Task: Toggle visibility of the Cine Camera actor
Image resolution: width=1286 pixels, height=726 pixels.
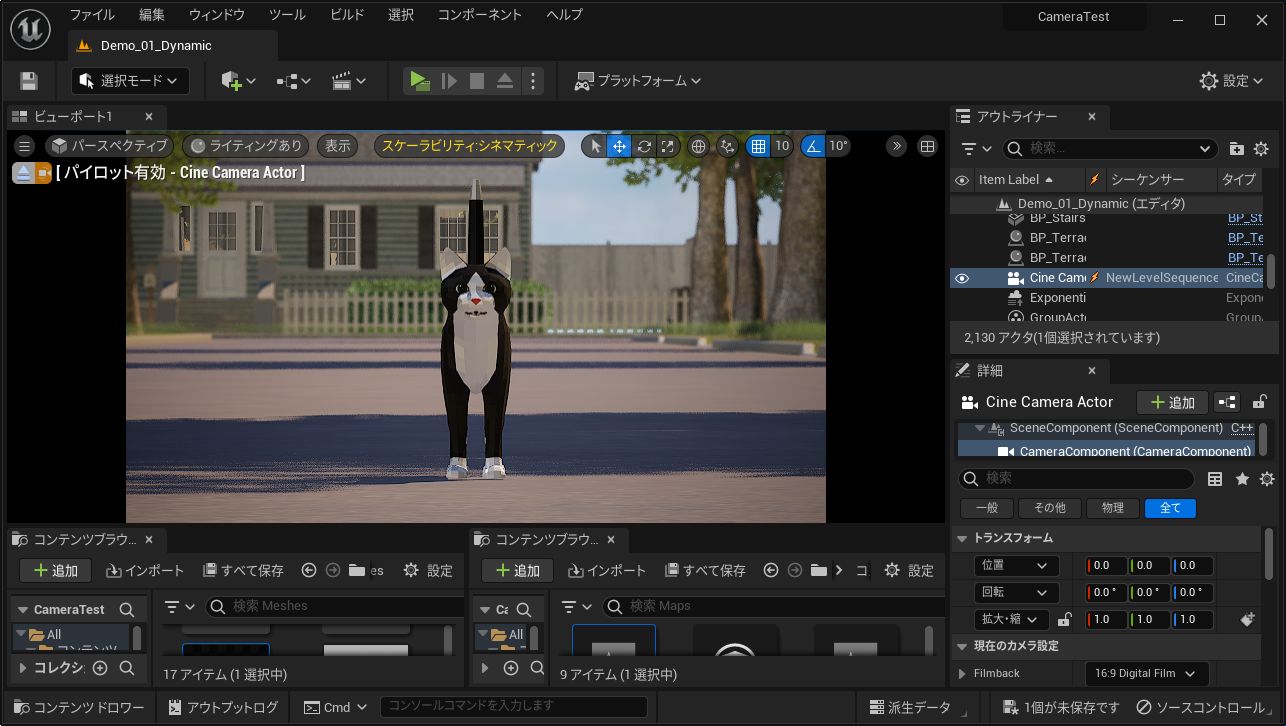Action: click(962, 277)
